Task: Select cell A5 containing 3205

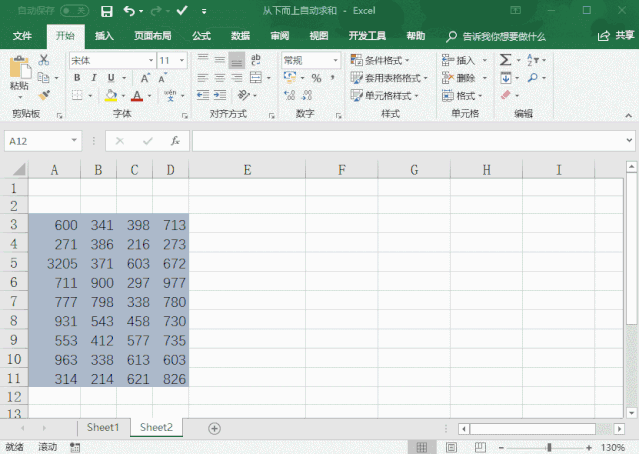Action: click(x=54, y=264)
